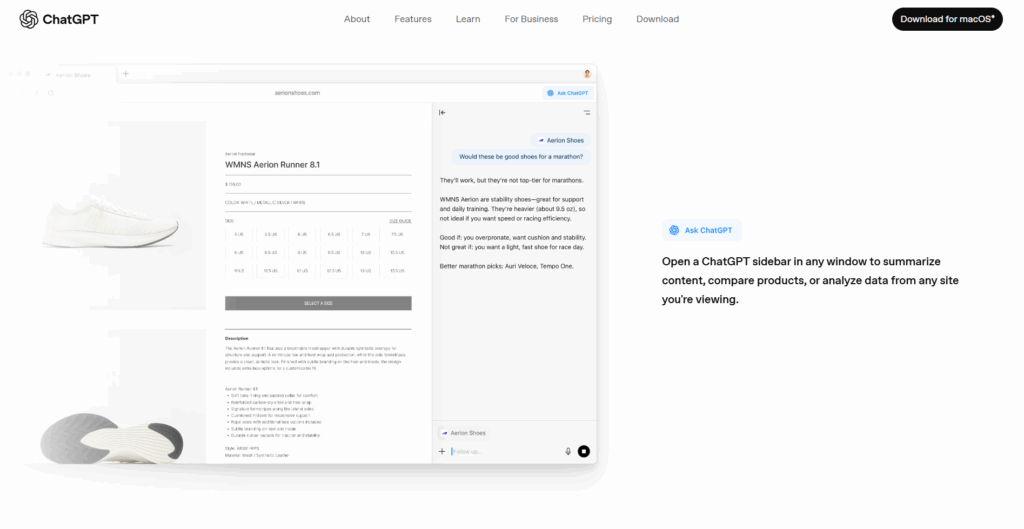The height and width of the screenshot is (529, 1024).
Task: Click the side-view white shoe image
Action: 110,224
